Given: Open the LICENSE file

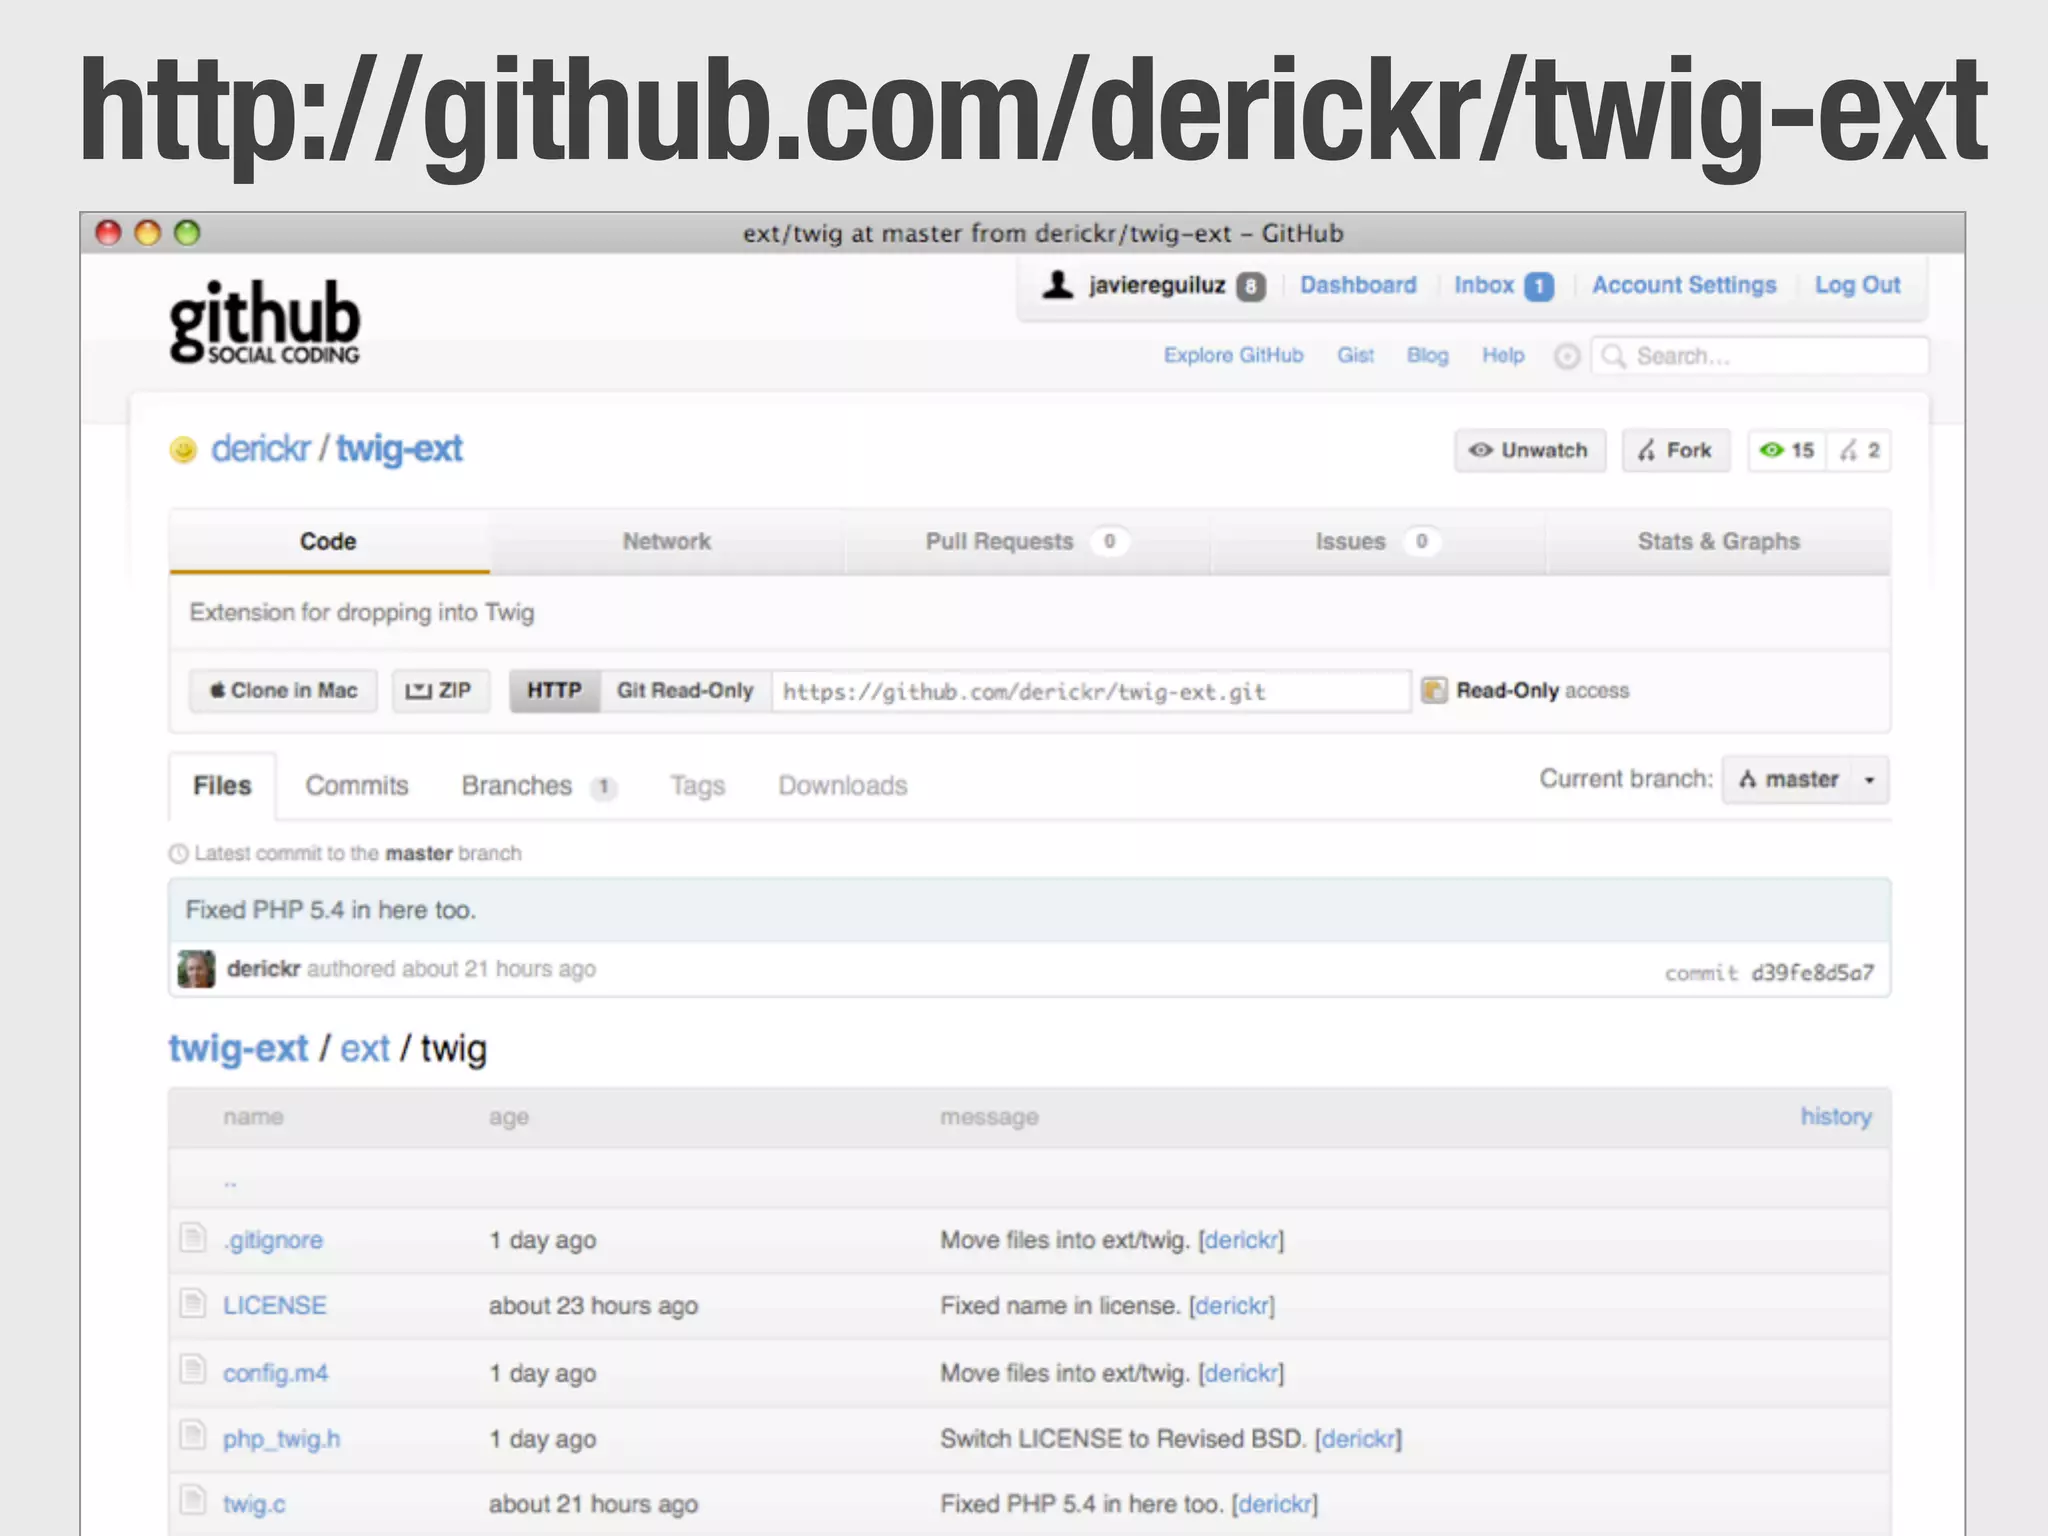Looking at the screenshot, I should (x=275, y=1305).
